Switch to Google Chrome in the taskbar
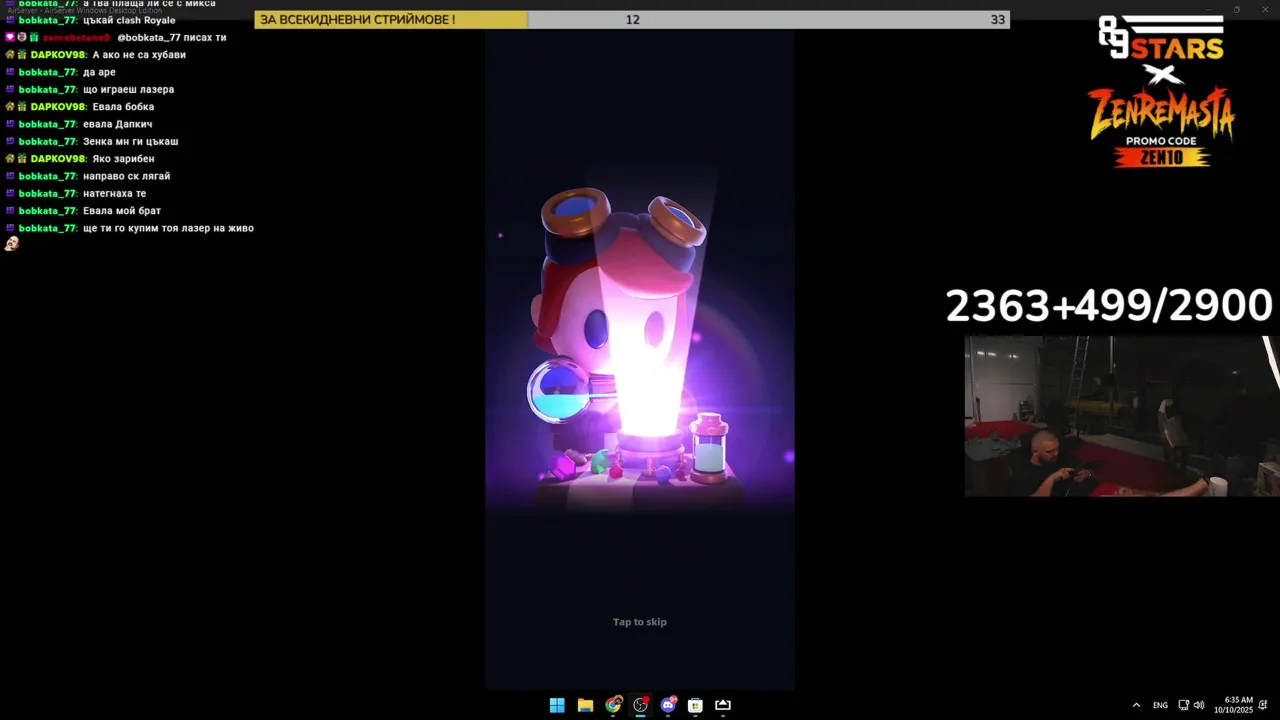Screen dimensions: 1280x720 (x=613, y=705)
